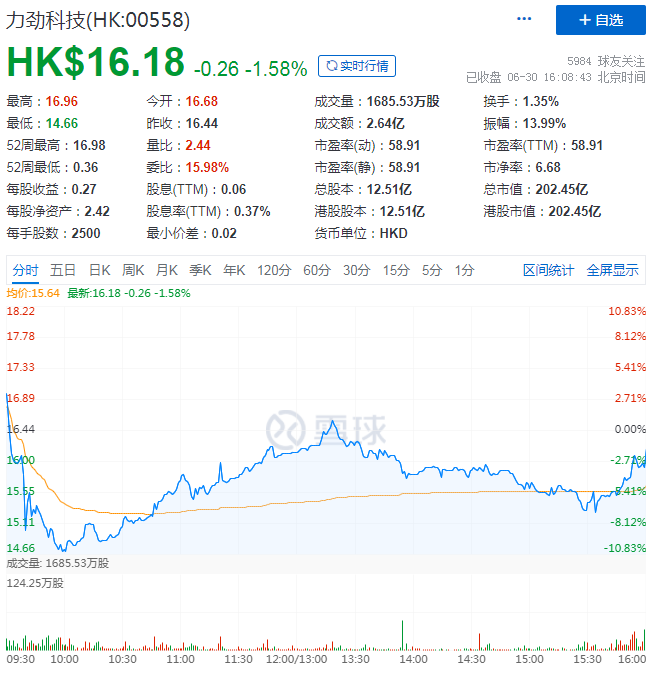The width and height of the screenshot is (651, 674).
Task: Click the 5984 球友关注 follower count
Action: tap(606, 61)
